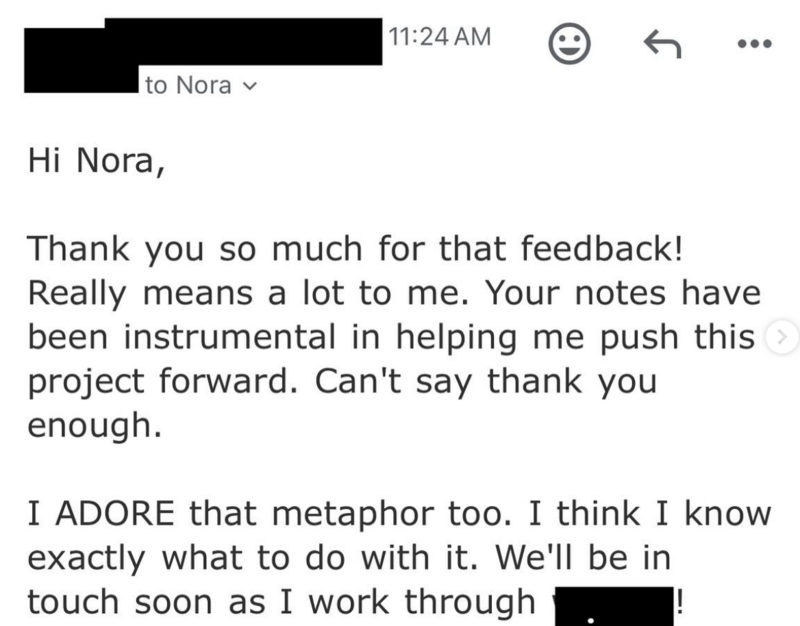The height and width of the screenshot is (626, 800).
Task: Add an emoji reaction to this email
Action: pos(569,44)
